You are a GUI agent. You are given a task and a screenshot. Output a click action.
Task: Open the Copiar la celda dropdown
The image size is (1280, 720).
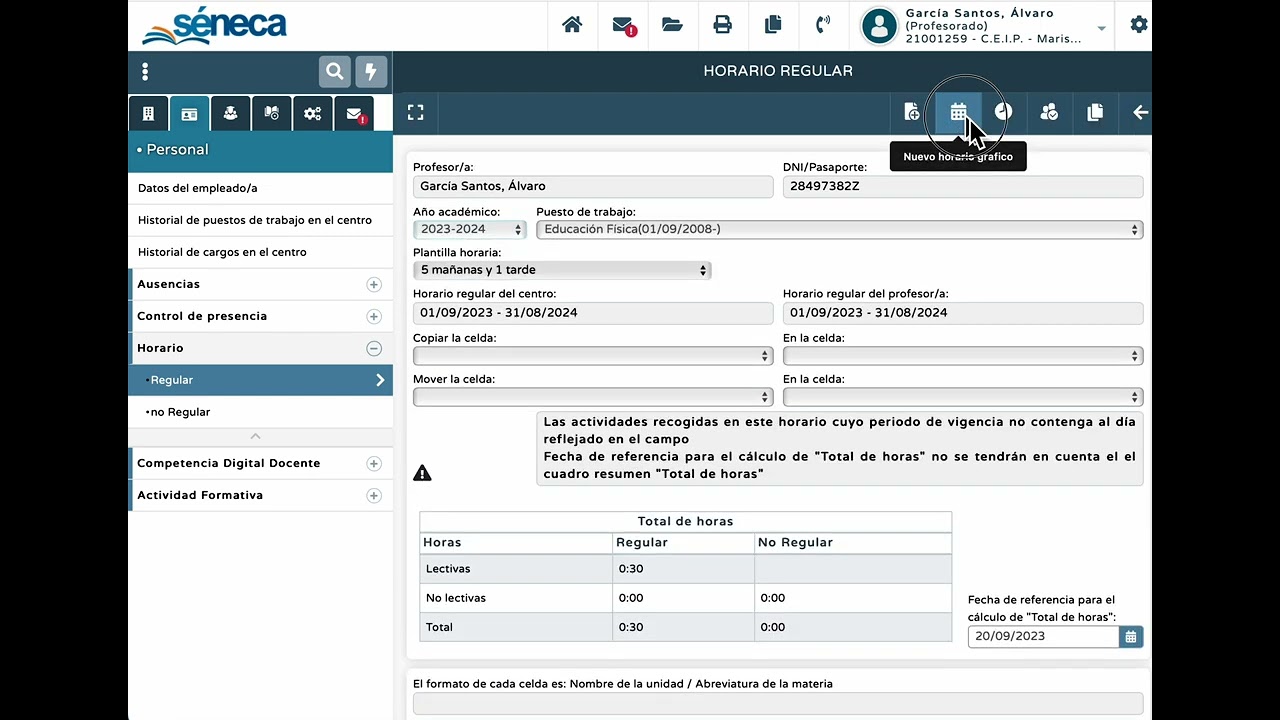(x=593, y=356)
